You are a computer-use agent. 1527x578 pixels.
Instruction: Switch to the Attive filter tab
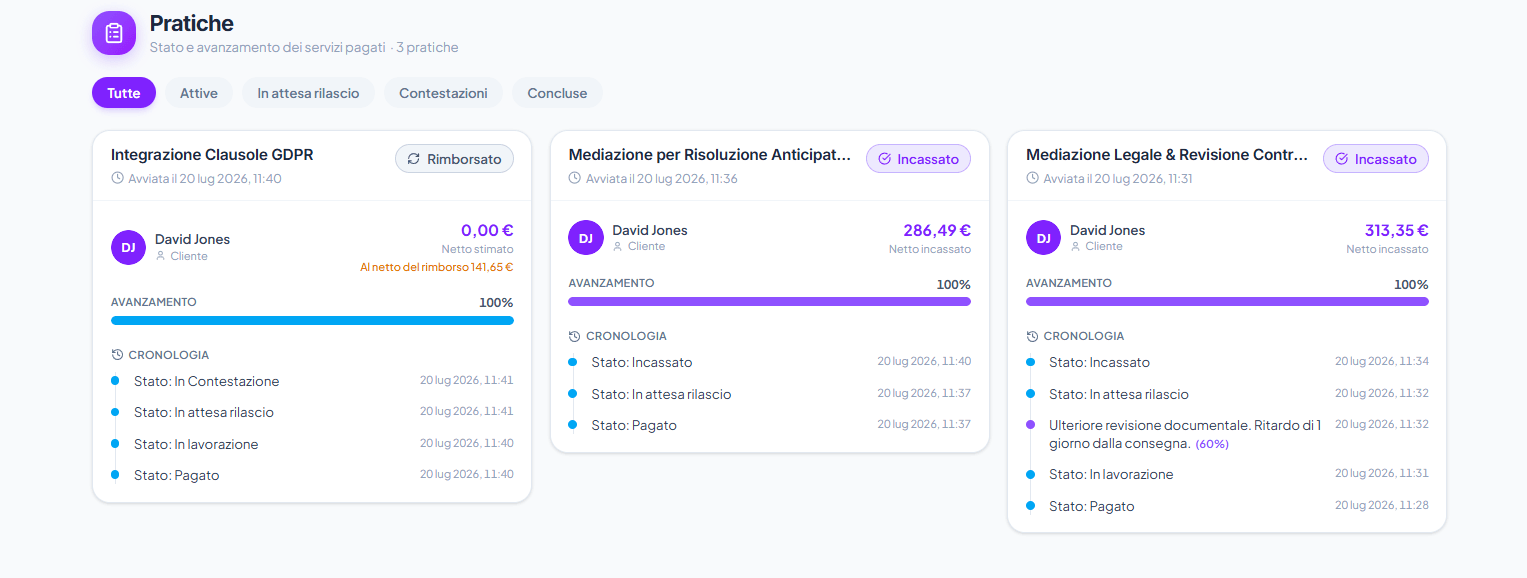(x=199, y=93)
